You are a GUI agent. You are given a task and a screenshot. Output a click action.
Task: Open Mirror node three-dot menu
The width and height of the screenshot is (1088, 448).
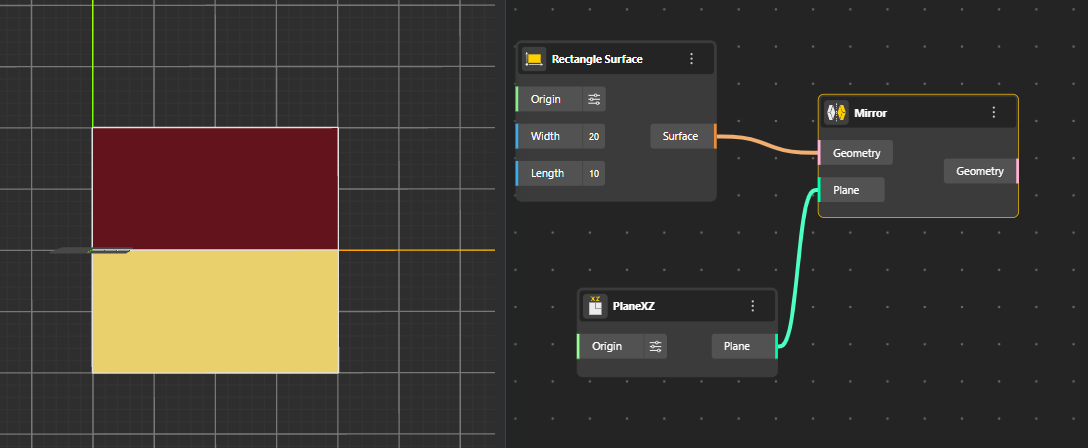pos(994,112)
